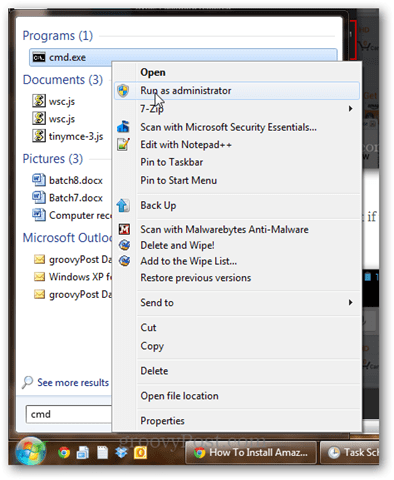Click the script icon of tinymce-3.js
Screen dimensions: 394x480
tap(39, 136)
